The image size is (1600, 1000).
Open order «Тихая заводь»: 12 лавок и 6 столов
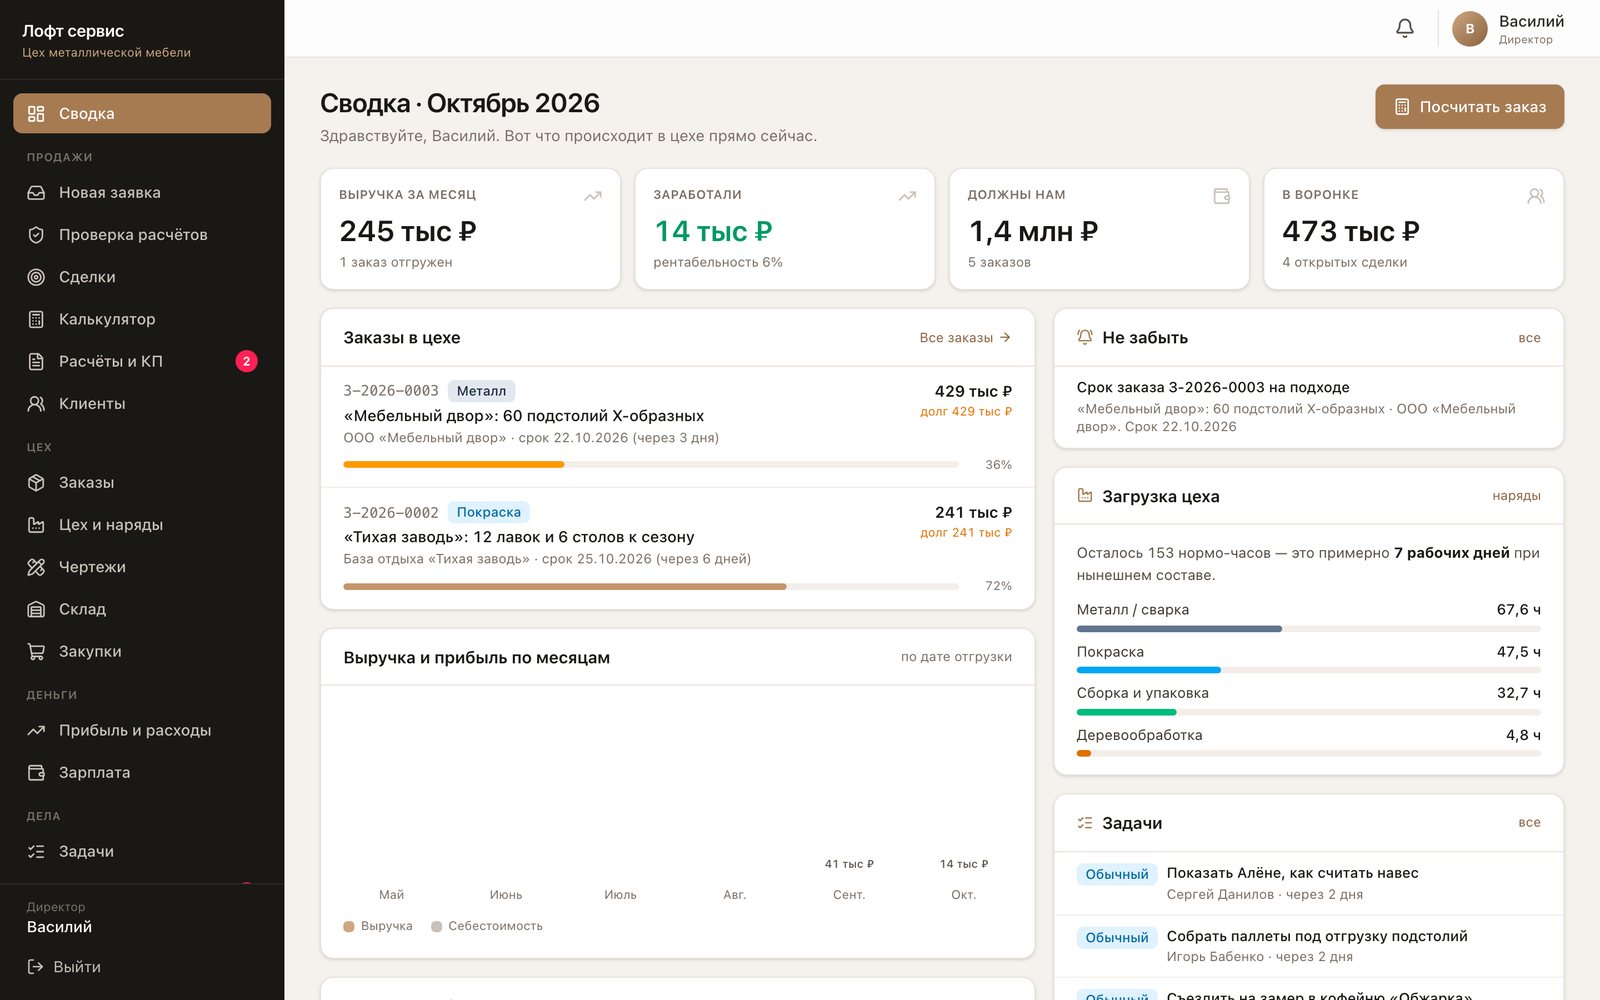pyautogui.click(x=677, y=548)
